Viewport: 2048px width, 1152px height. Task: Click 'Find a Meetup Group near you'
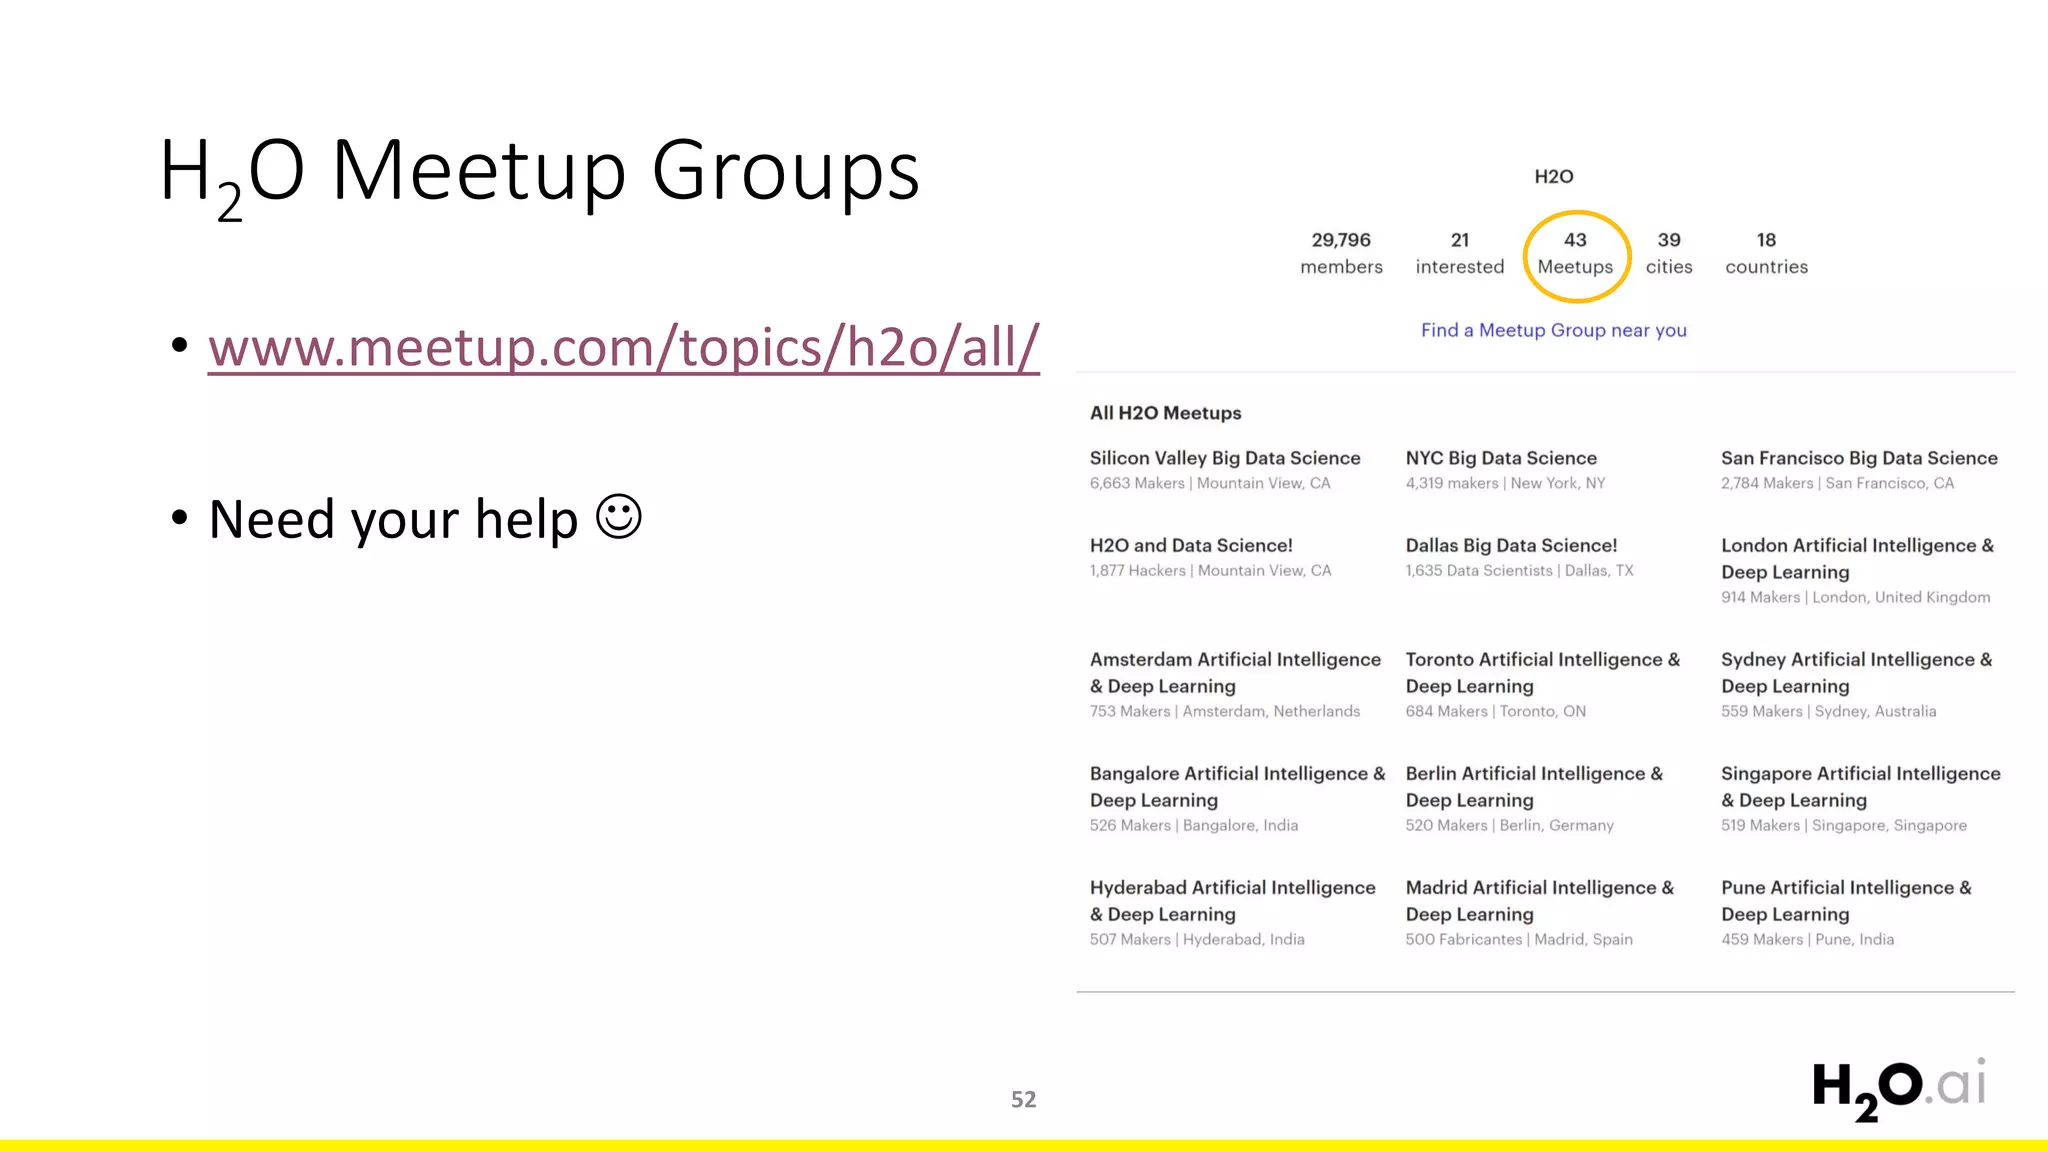1553,330
